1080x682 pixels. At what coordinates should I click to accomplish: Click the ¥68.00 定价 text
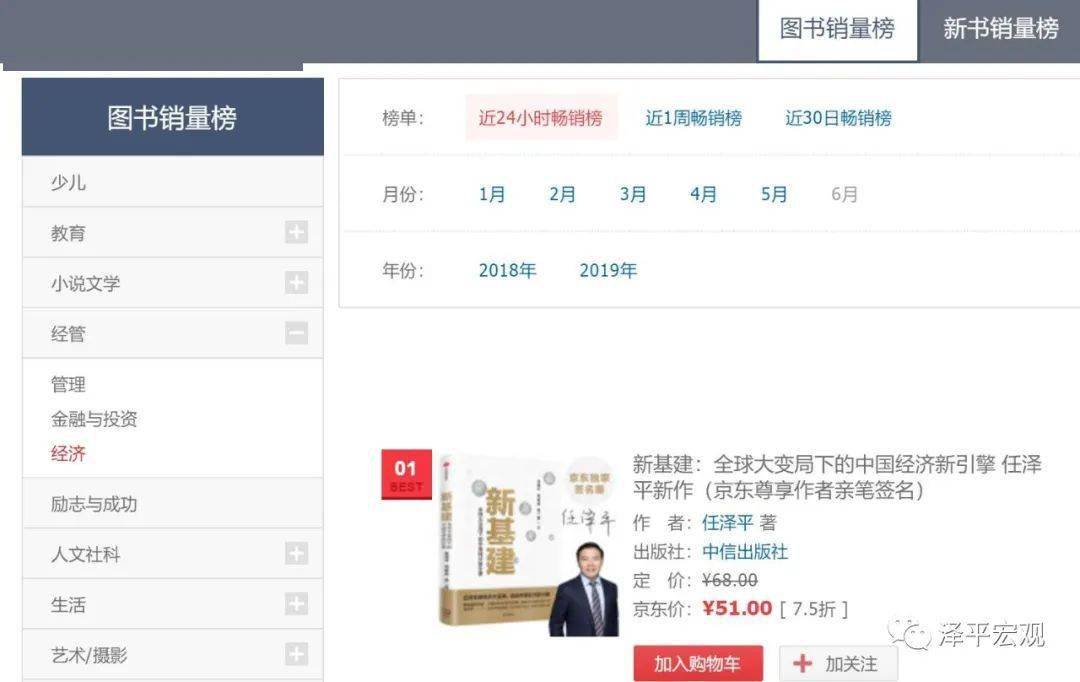(730, 581)
